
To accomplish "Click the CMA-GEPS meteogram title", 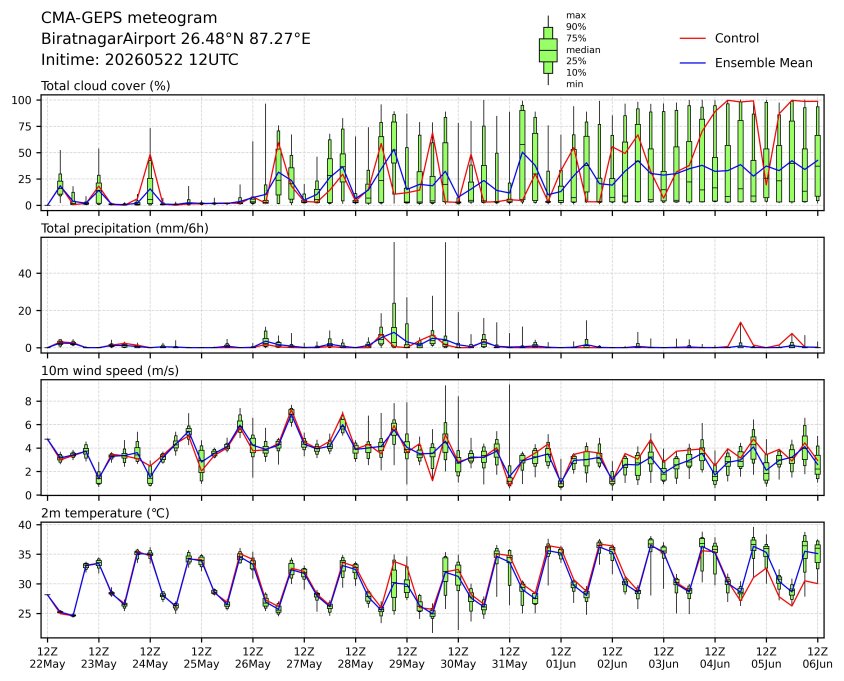I will click(x=129, y=18).
